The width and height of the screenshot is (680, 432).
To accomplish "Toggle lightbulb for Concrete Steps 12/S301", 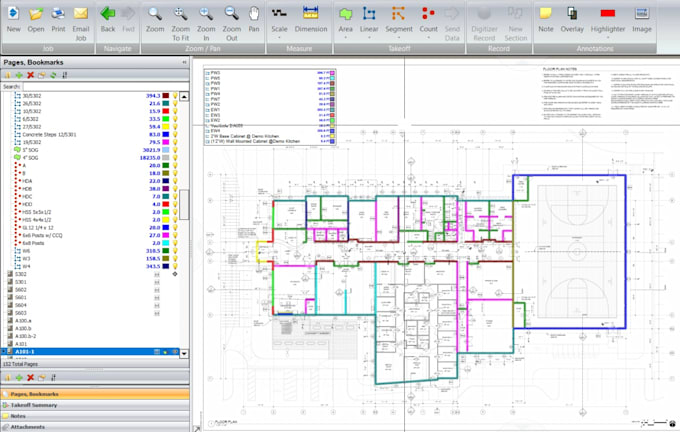I will 175,134.
